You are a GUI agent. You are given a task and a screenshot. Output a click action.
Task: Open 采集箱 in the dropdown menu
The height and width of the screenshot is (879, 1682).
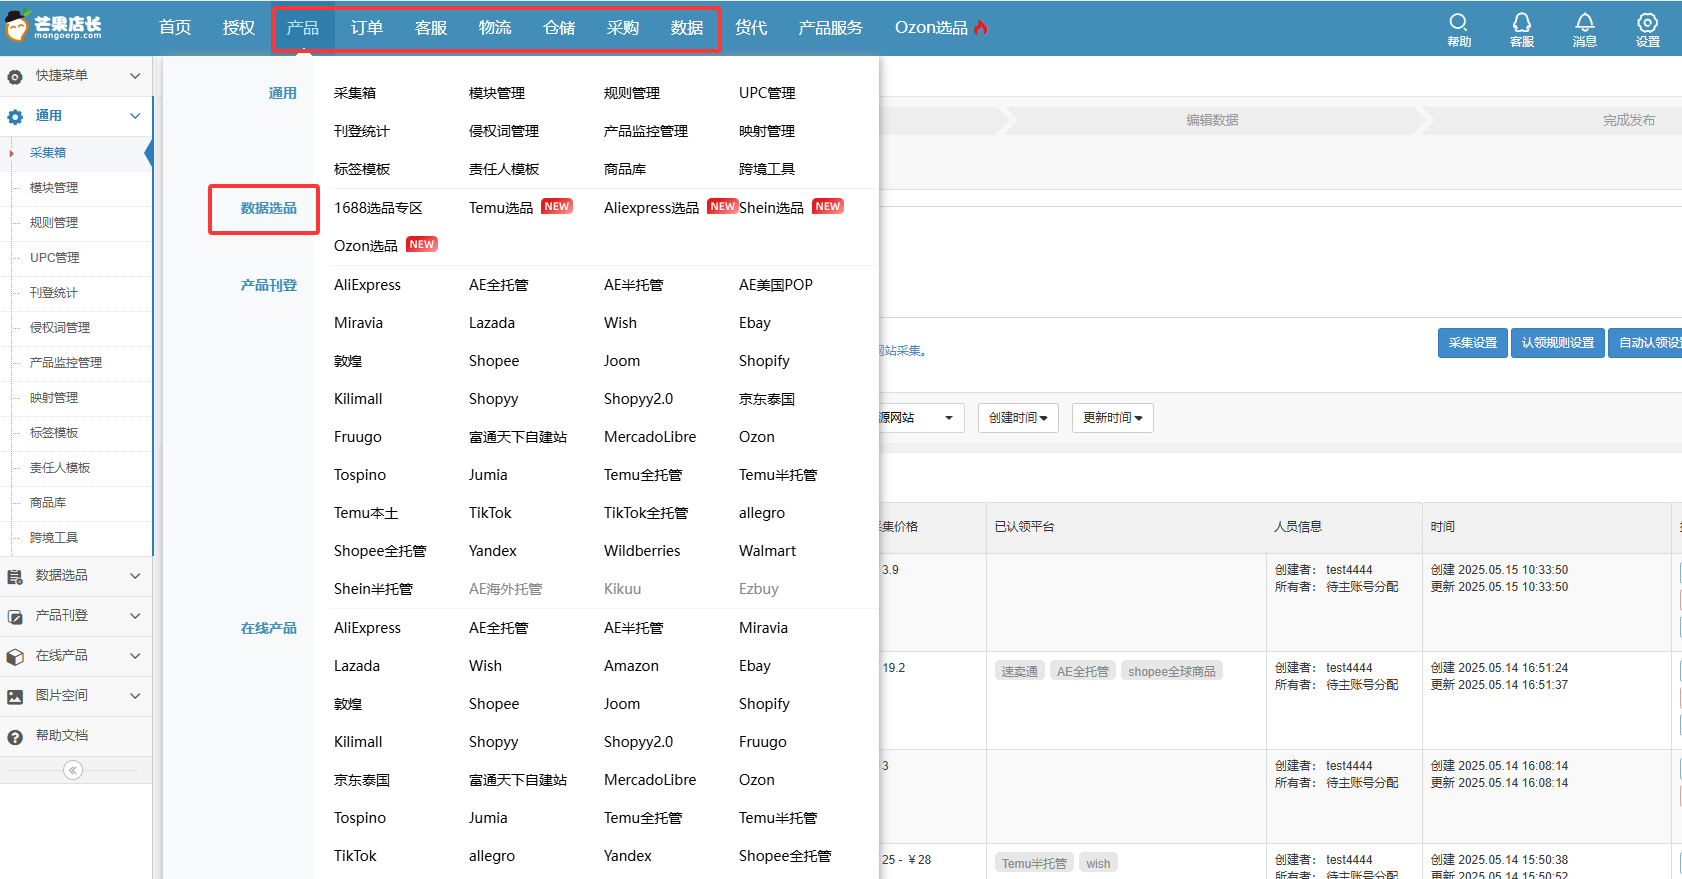click(355, 93)
